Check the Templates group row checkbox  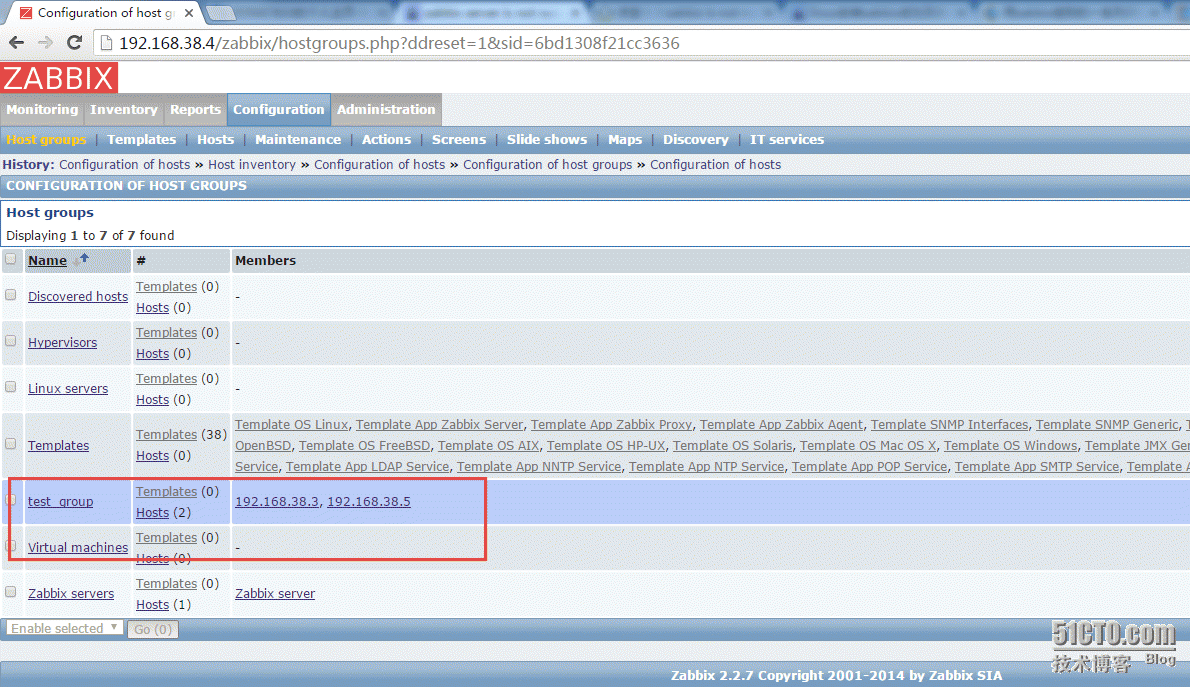(x=11, y=443)
